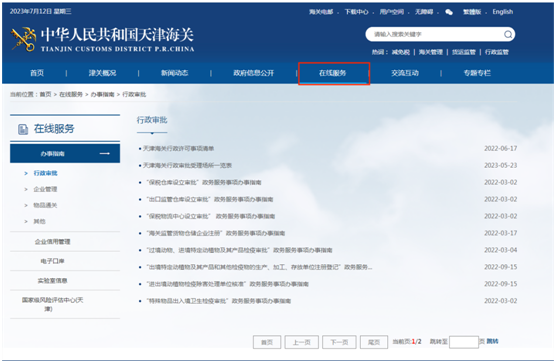Open the 首页 main navigation tab
This screenshot has width=556, height=363.
click(x=37, y=73)
